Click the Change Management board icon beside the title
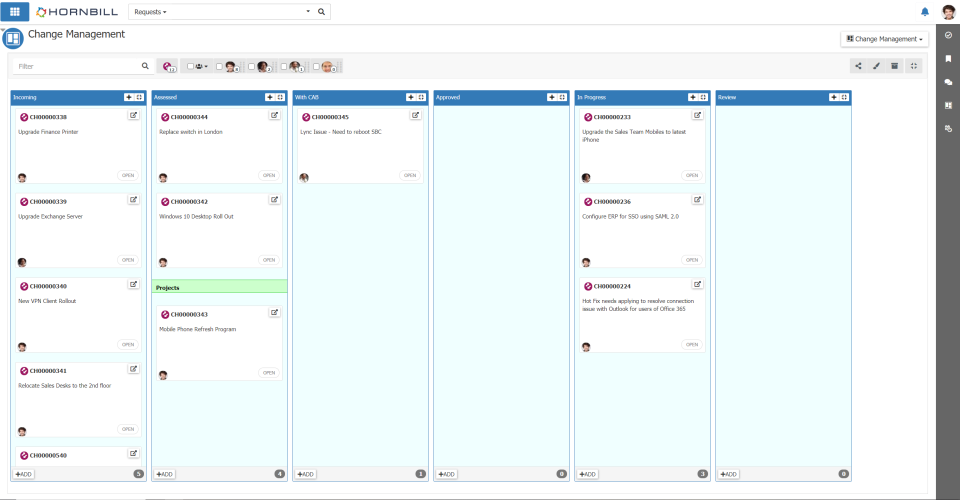 tap(13, 38)
